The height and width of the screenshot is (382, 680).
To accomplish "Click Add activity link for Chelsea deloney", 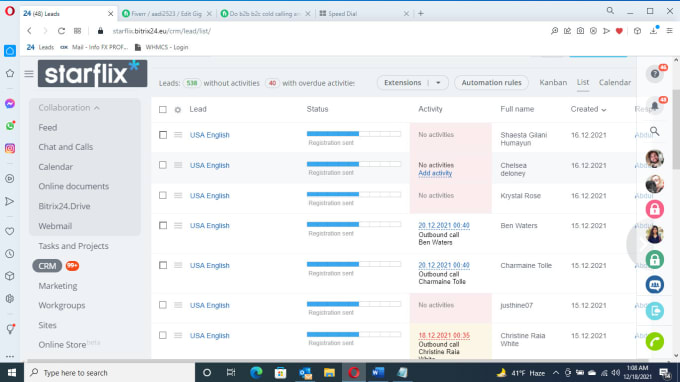I will pos(435,173).
